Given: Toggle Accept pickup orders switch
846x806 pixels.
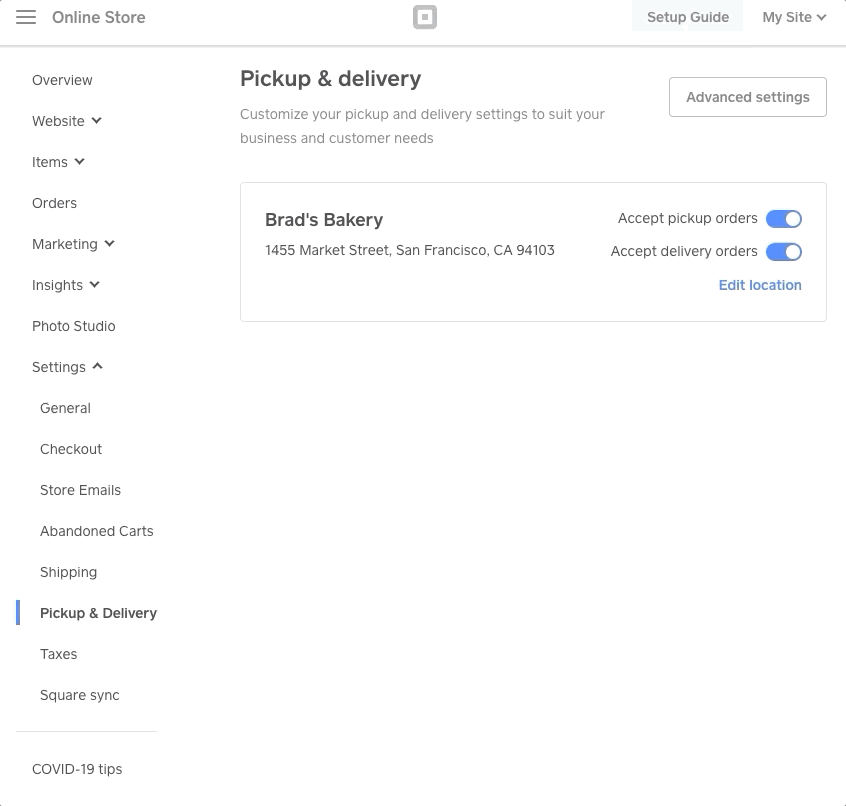Looking at the screenshot, I should (x=783, y=219).
